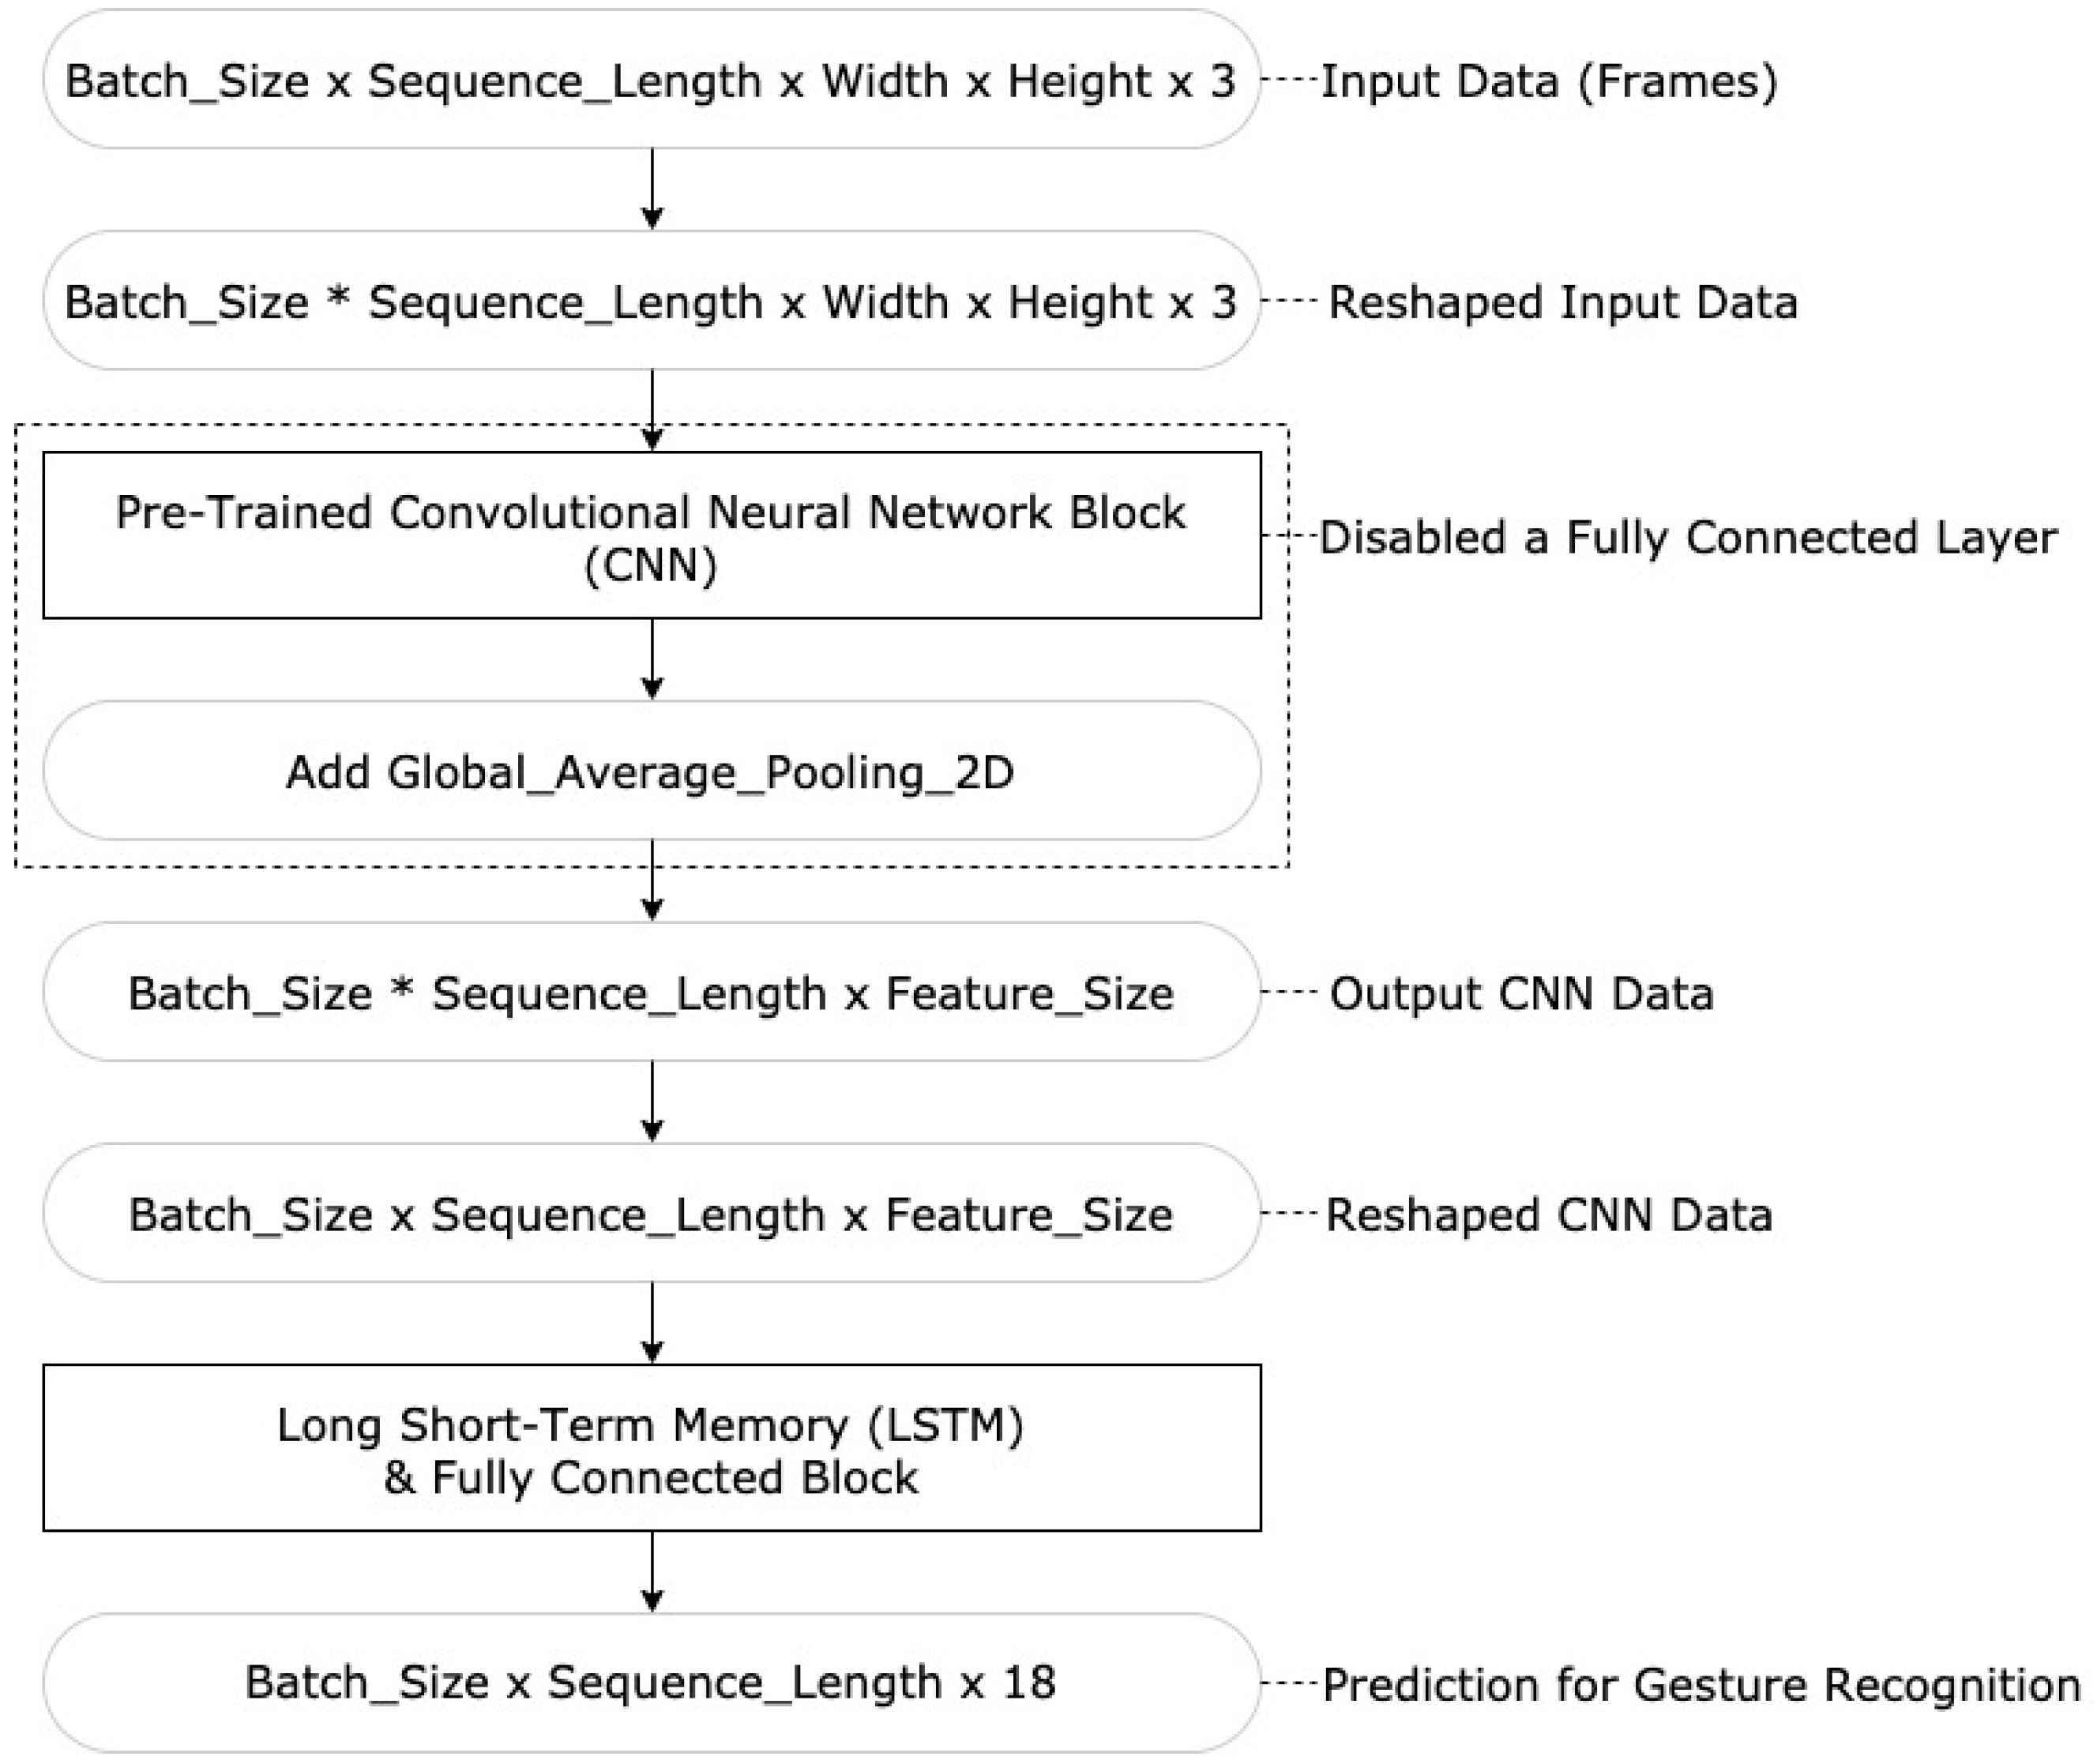Click the "Input Data (Frames)" annotation label

coord(1548,81)
